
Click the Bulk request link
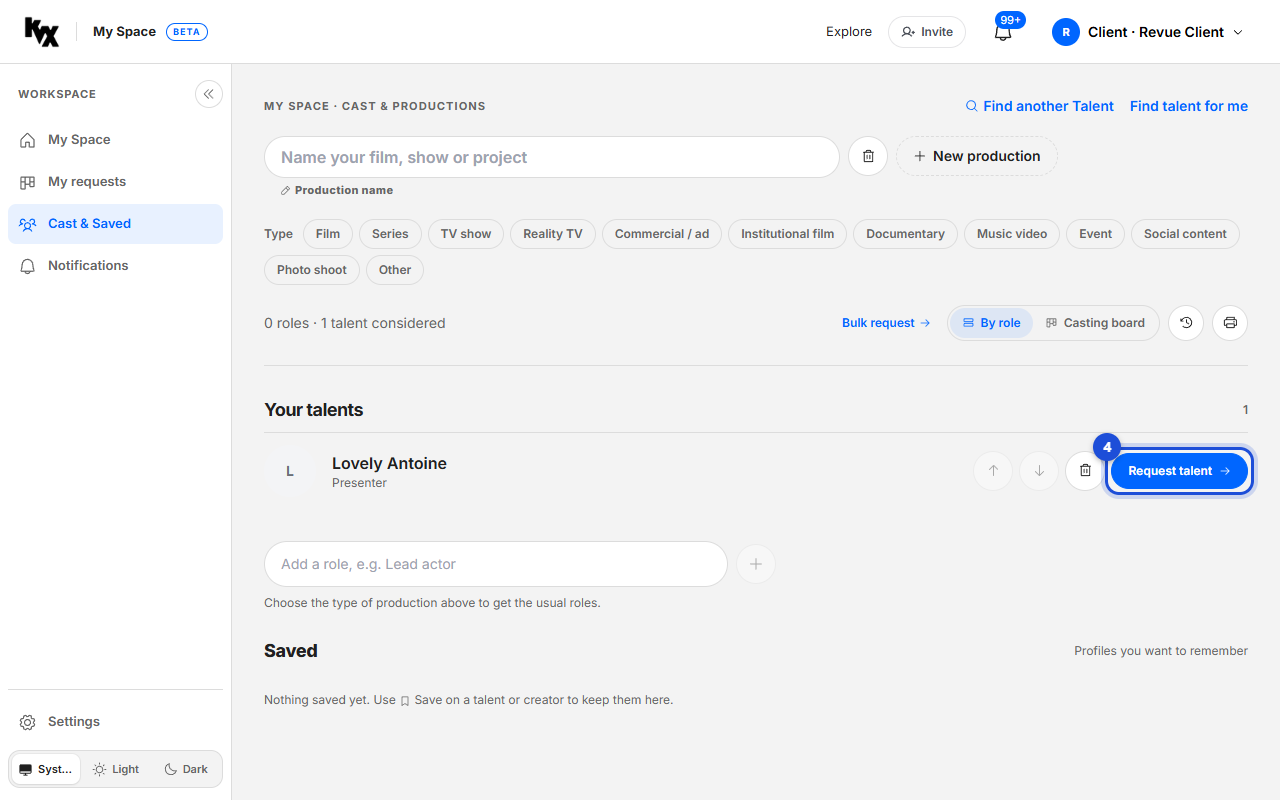[x=886, y=323]
